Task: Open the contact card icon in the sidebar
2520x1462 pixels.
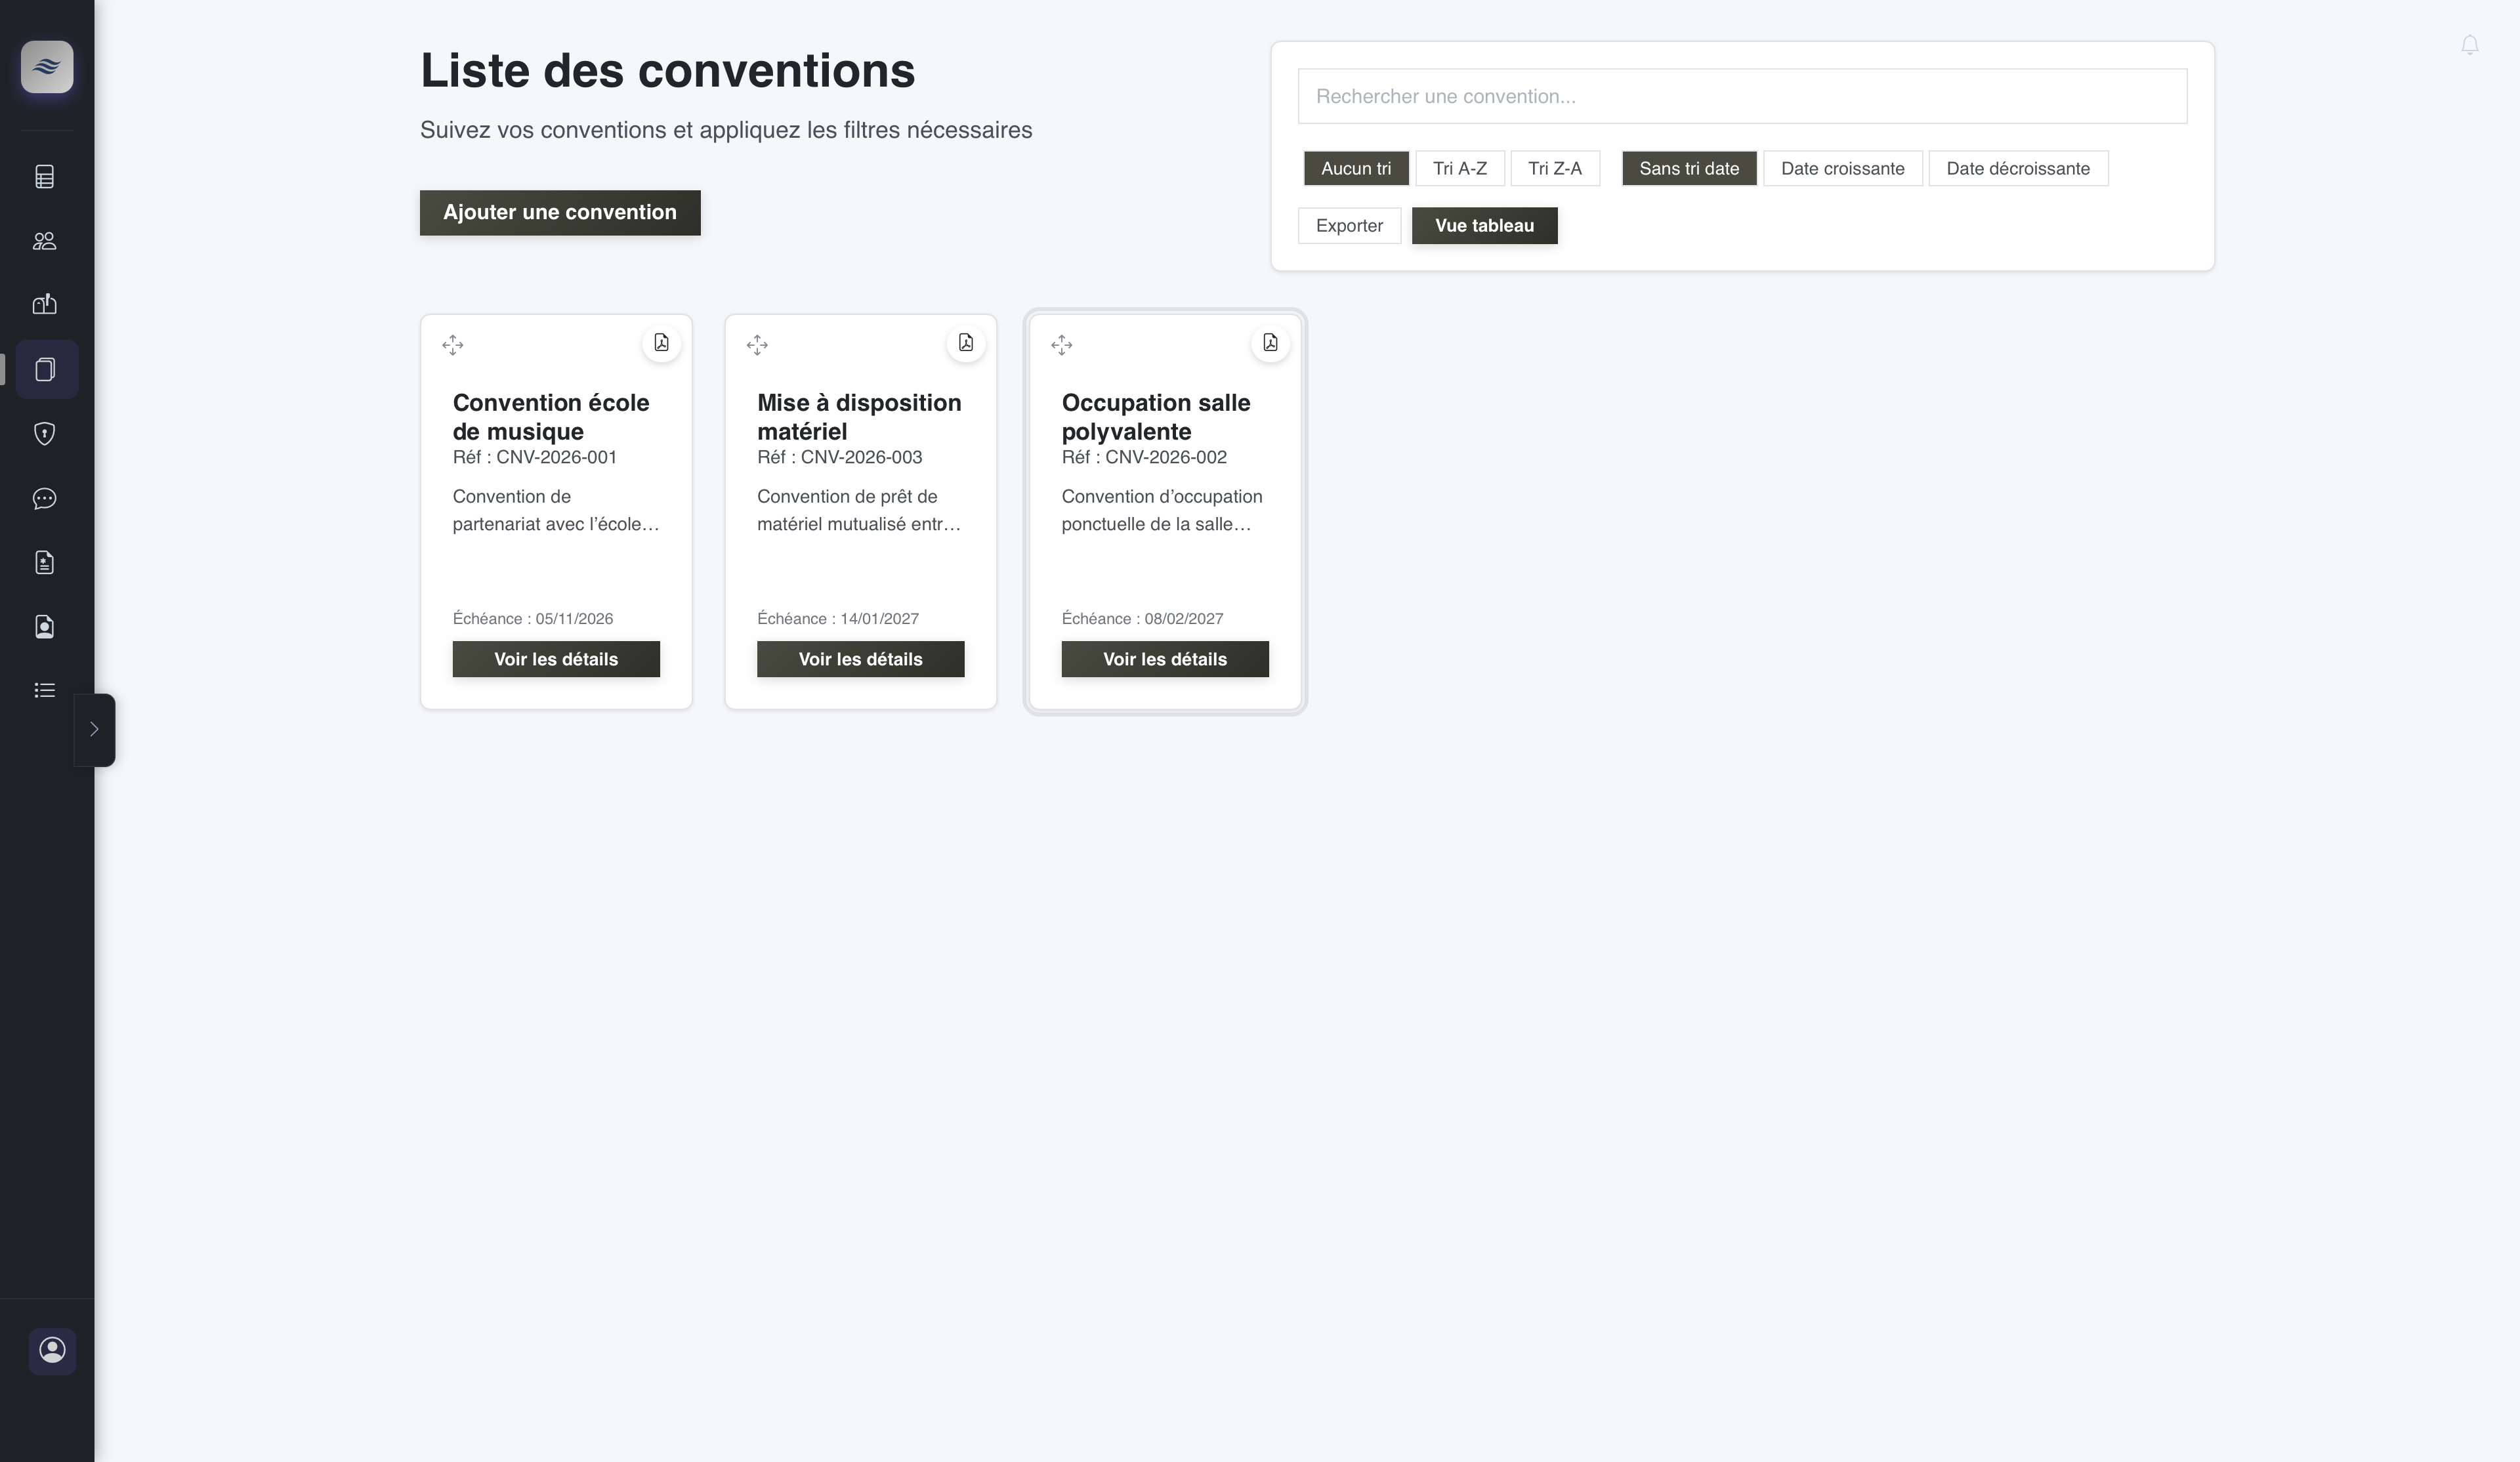Action: pyautogui.click(x=45, y=627)
